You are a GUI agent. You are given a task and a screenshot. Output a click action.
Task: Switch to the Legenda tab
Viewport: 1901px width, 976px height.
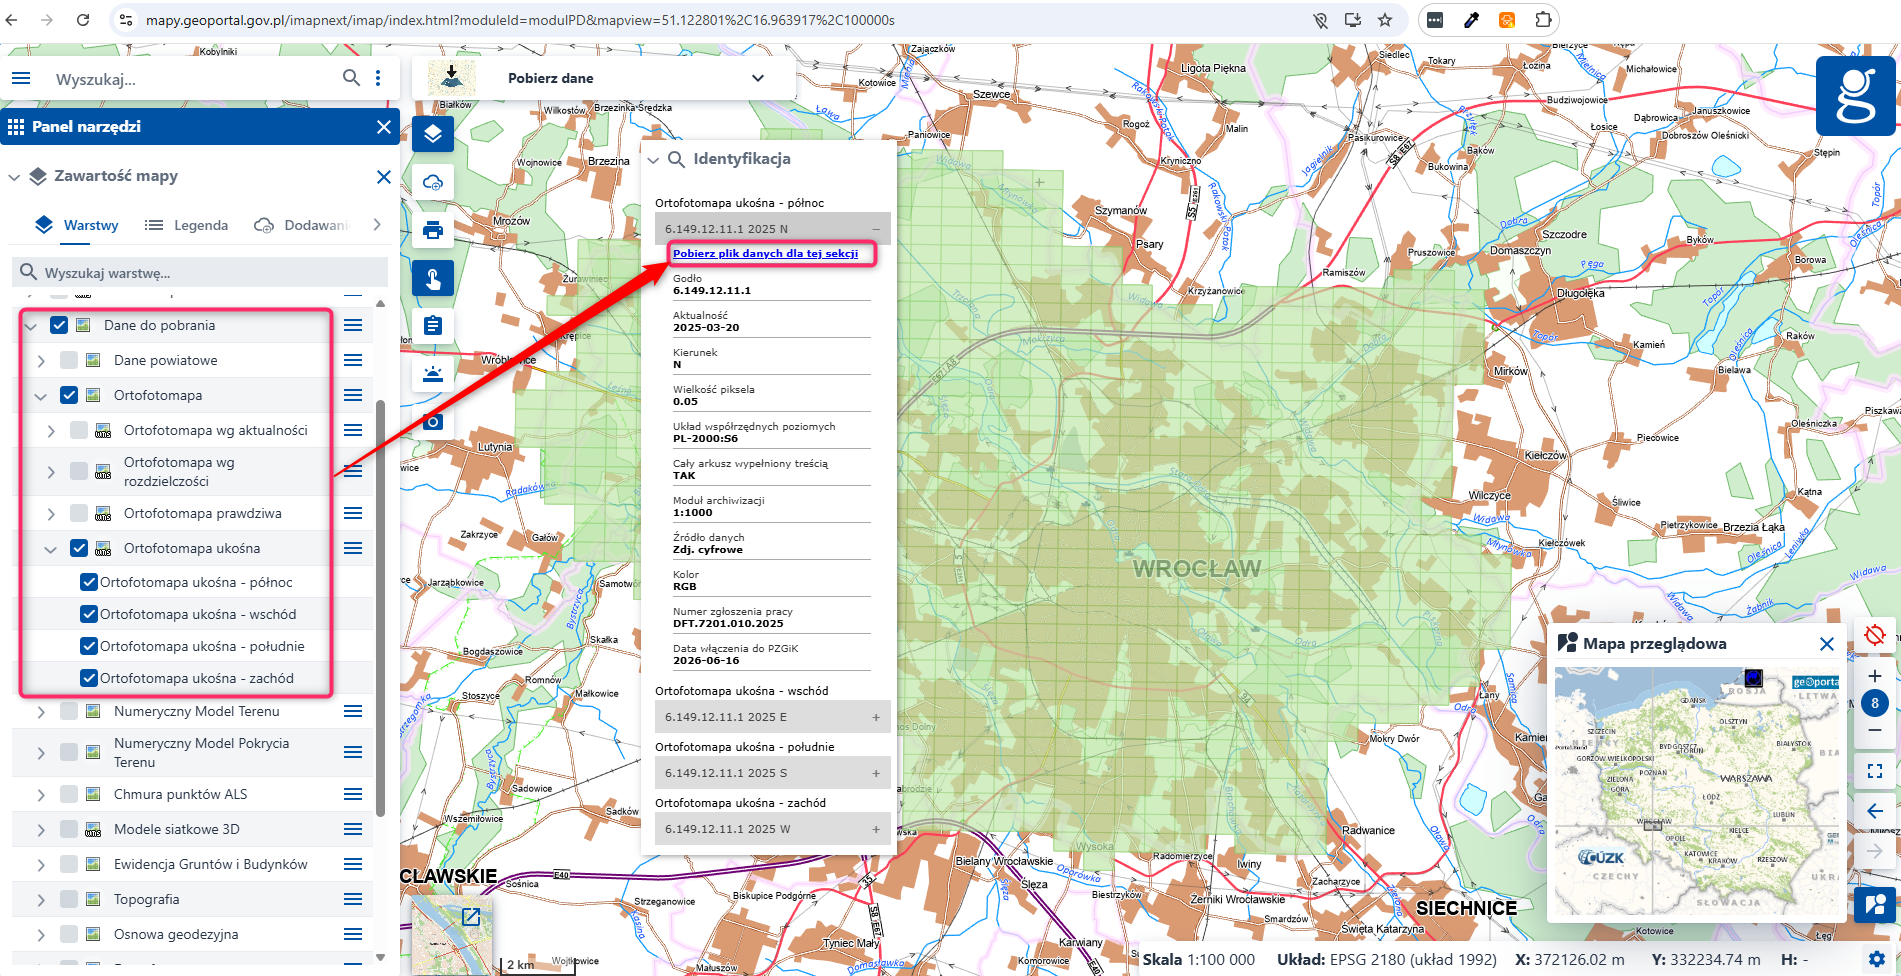187,225
